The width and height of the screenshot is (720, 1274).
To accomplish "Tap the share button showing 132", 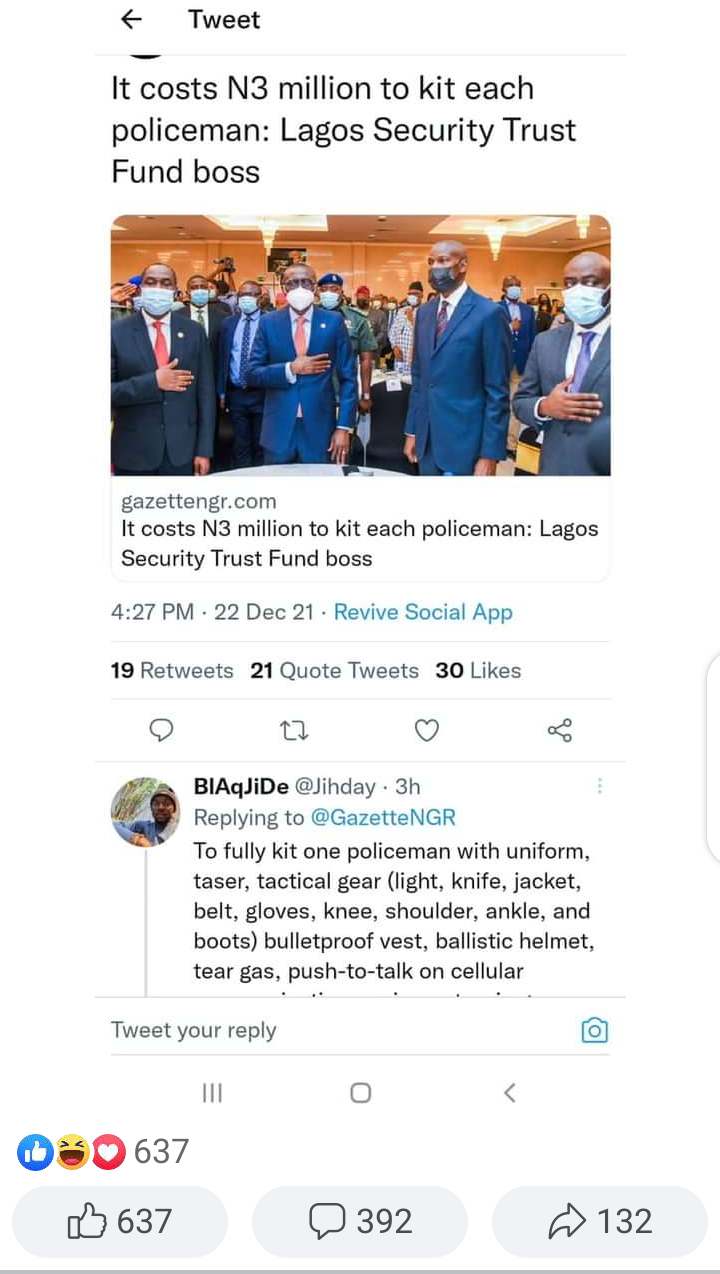I will [x=600, y=1221].
